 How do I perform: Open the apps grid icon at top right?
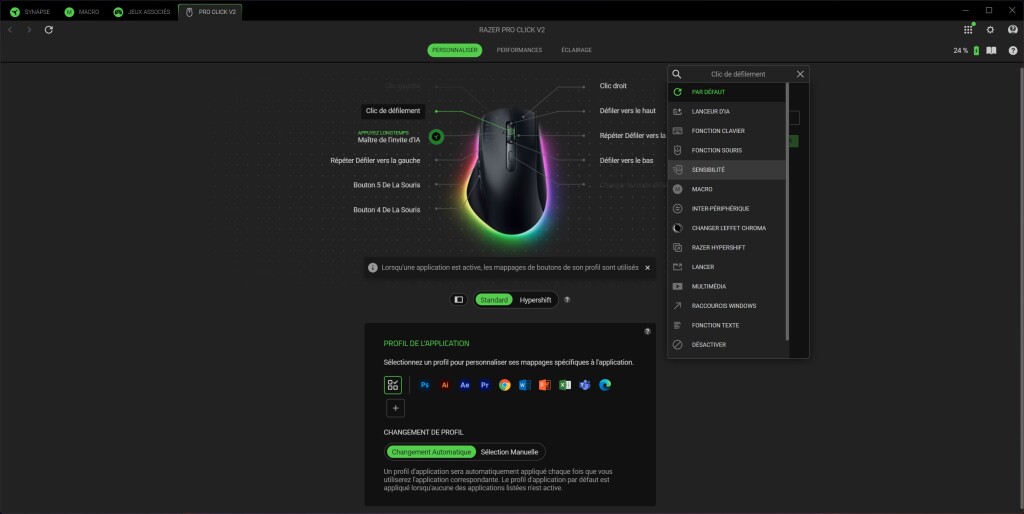click(x=968, y=30)
